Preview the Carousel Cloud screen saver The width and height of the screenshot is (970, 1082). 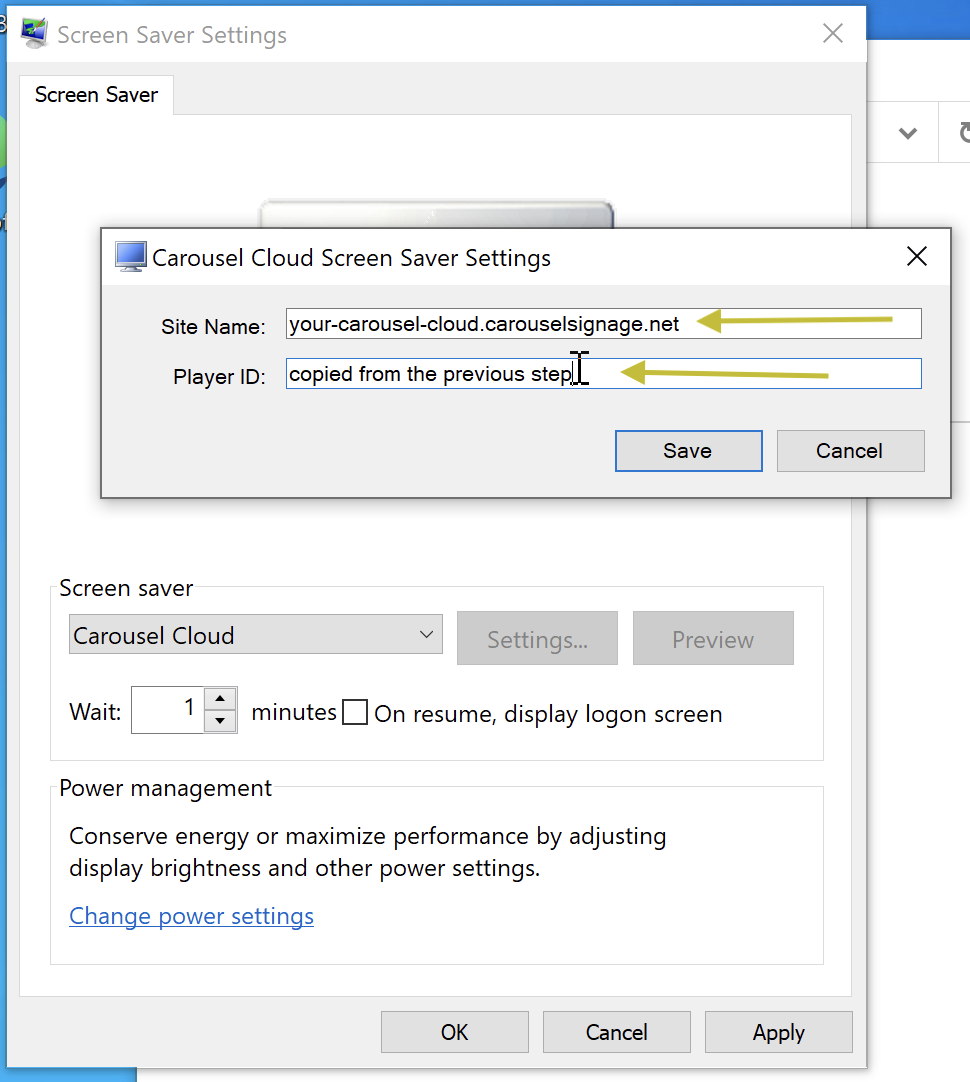(712, 638)
